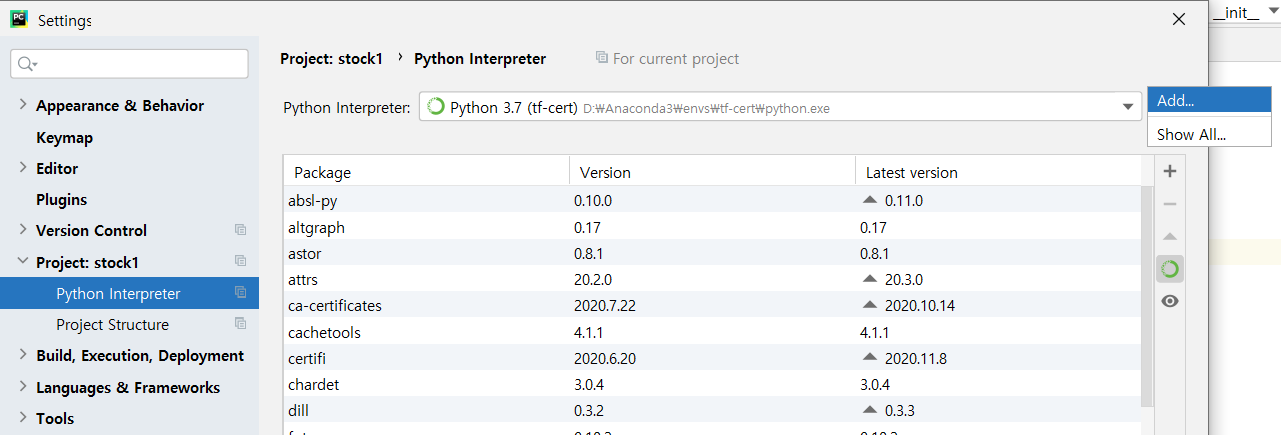Select the astor package row

pyautogui.click(x=712, y=253)
